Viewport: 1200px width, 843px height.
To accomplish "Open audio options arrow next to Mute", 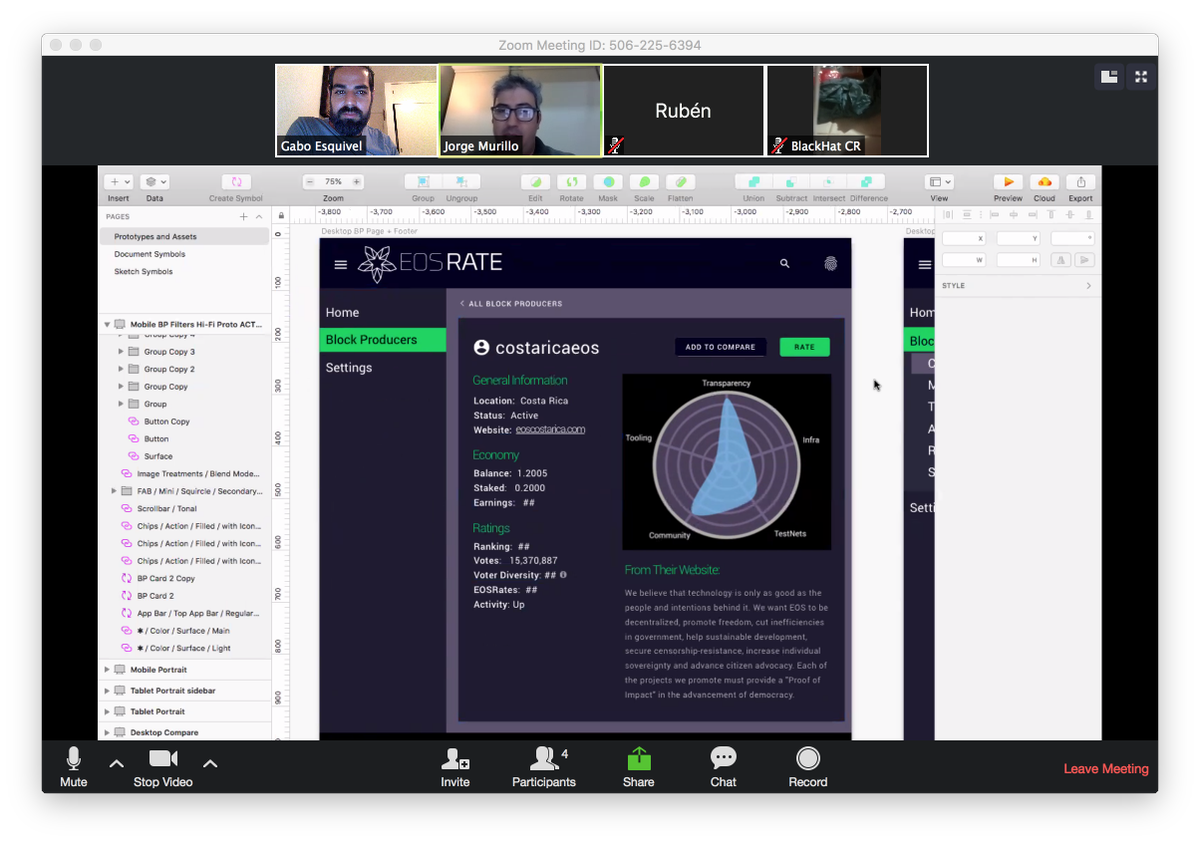I will 116,764.
